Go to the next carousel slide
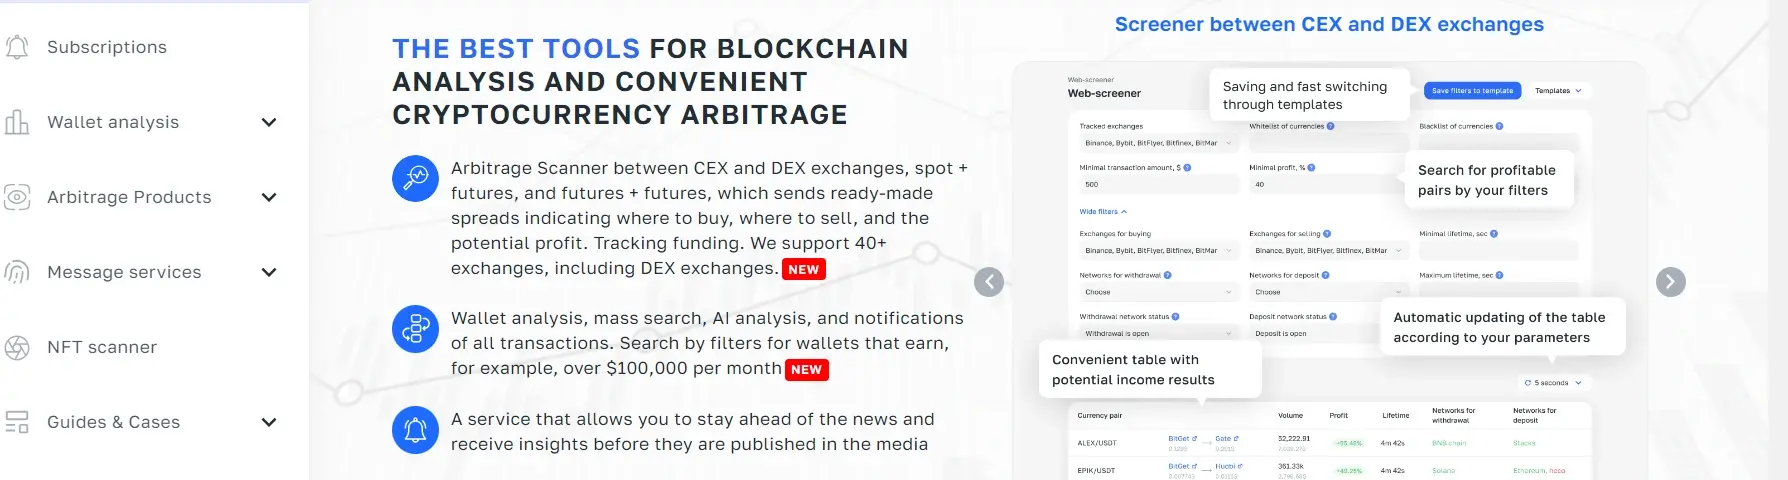The height and width of the screenshot is (480, 1788). pyautogui.click(x=1671, y=282)
